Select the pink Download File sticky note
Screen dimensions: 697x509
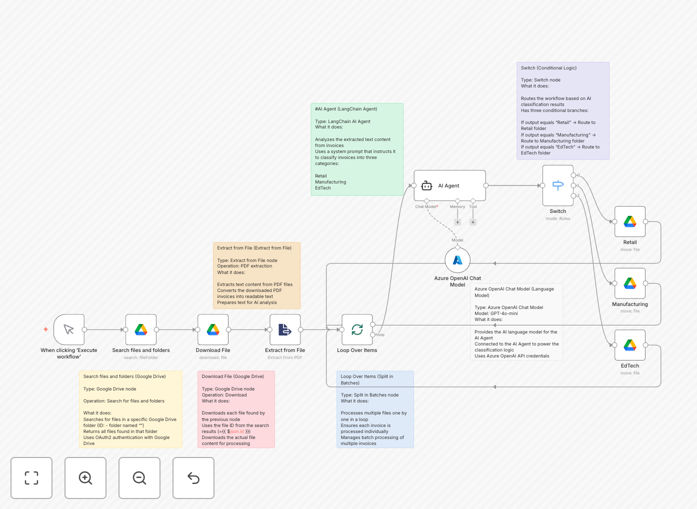236,409
